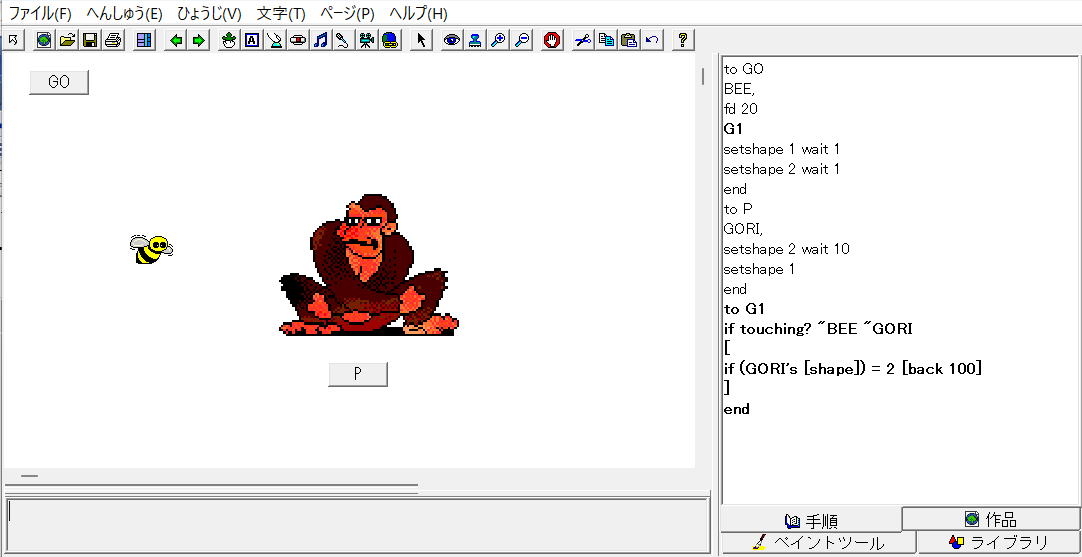This screenshot has height=557, width=1082.
Task: Click the new project globe icon
Action: pyautogui.click(x=44, y=40)
